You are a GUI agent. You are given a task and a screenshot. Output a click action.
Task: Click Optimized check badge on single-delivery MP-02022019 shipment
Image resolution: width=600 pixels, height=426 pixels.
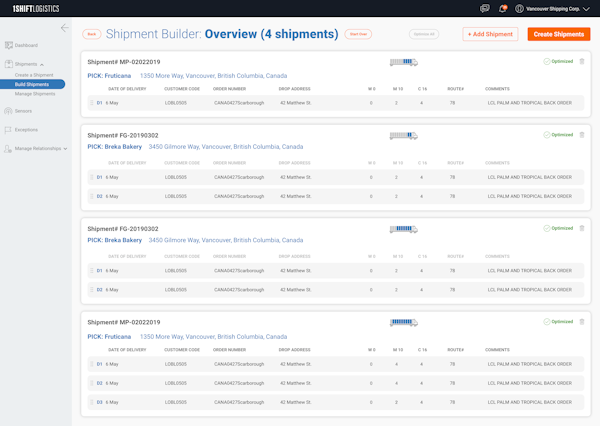558,61
